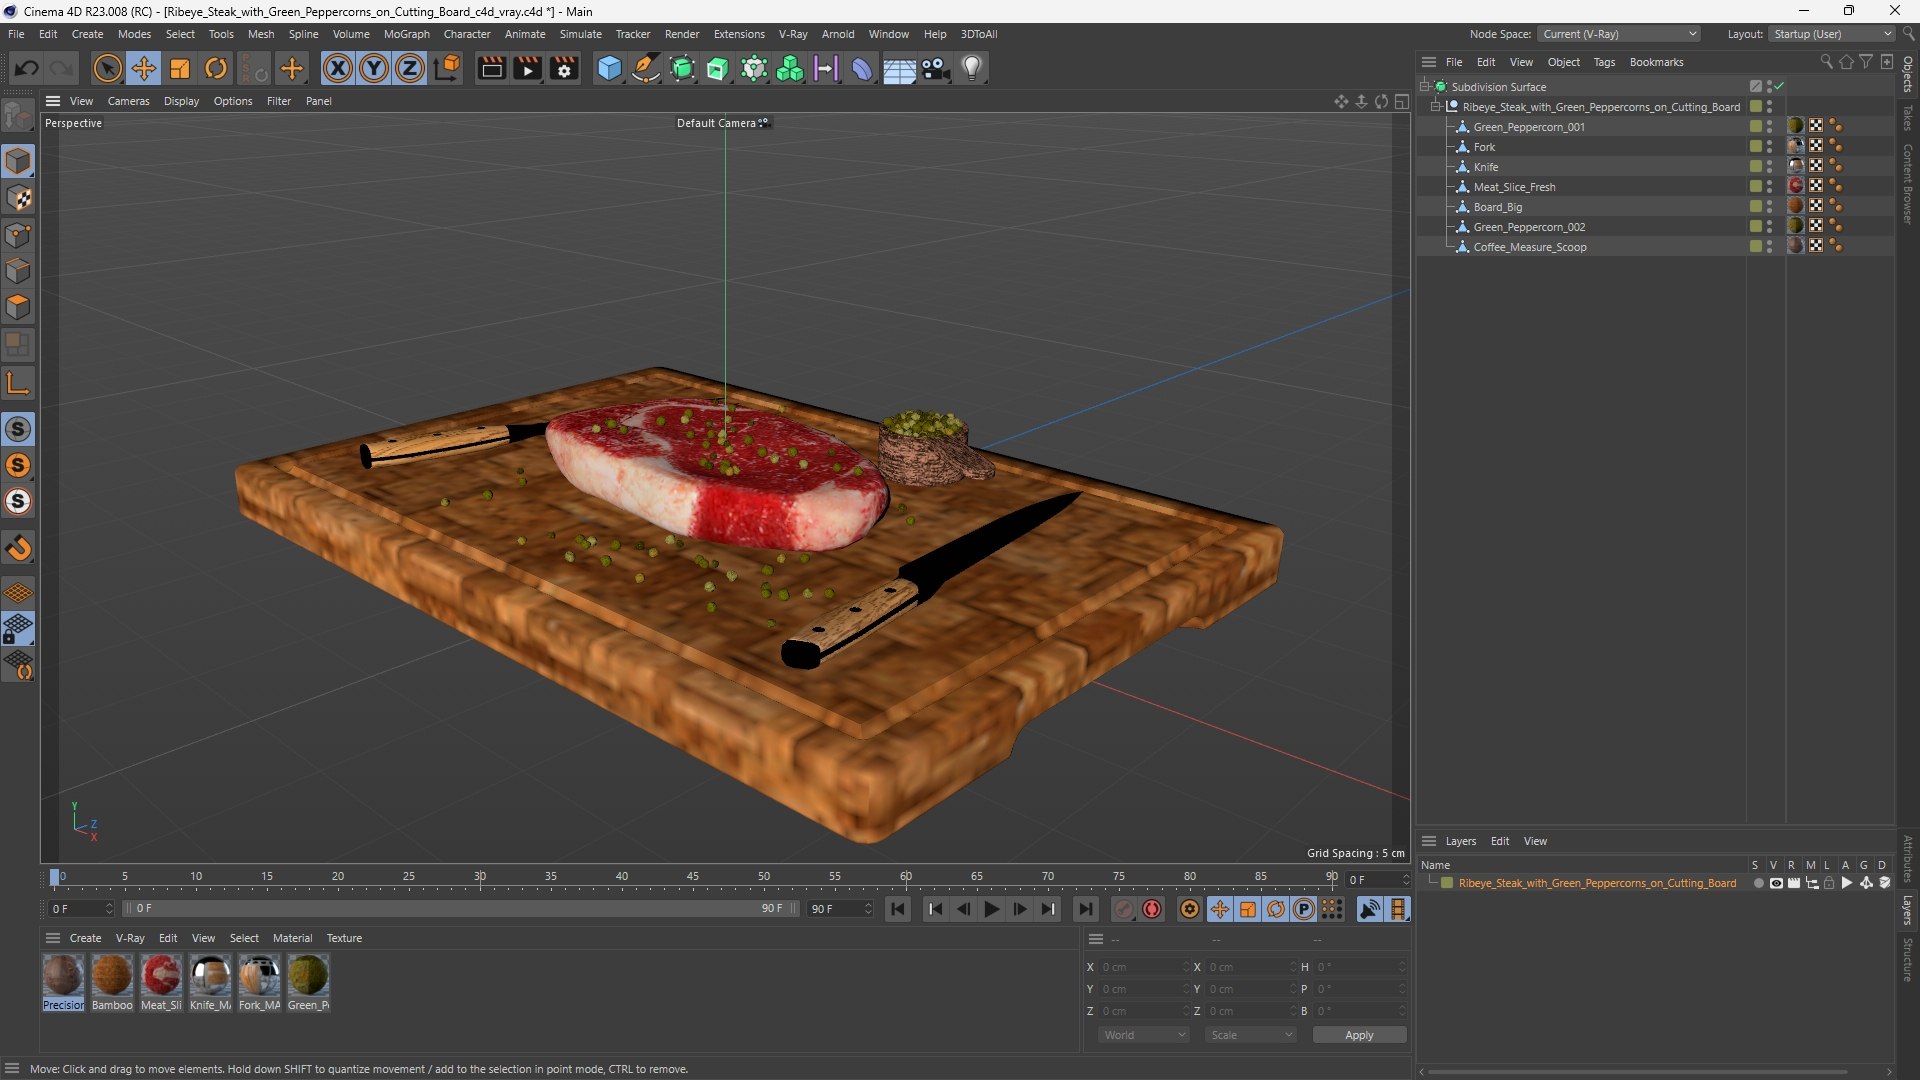Click the Undo arrow icon
The image size is (1920, 1080).
point(27,68)
